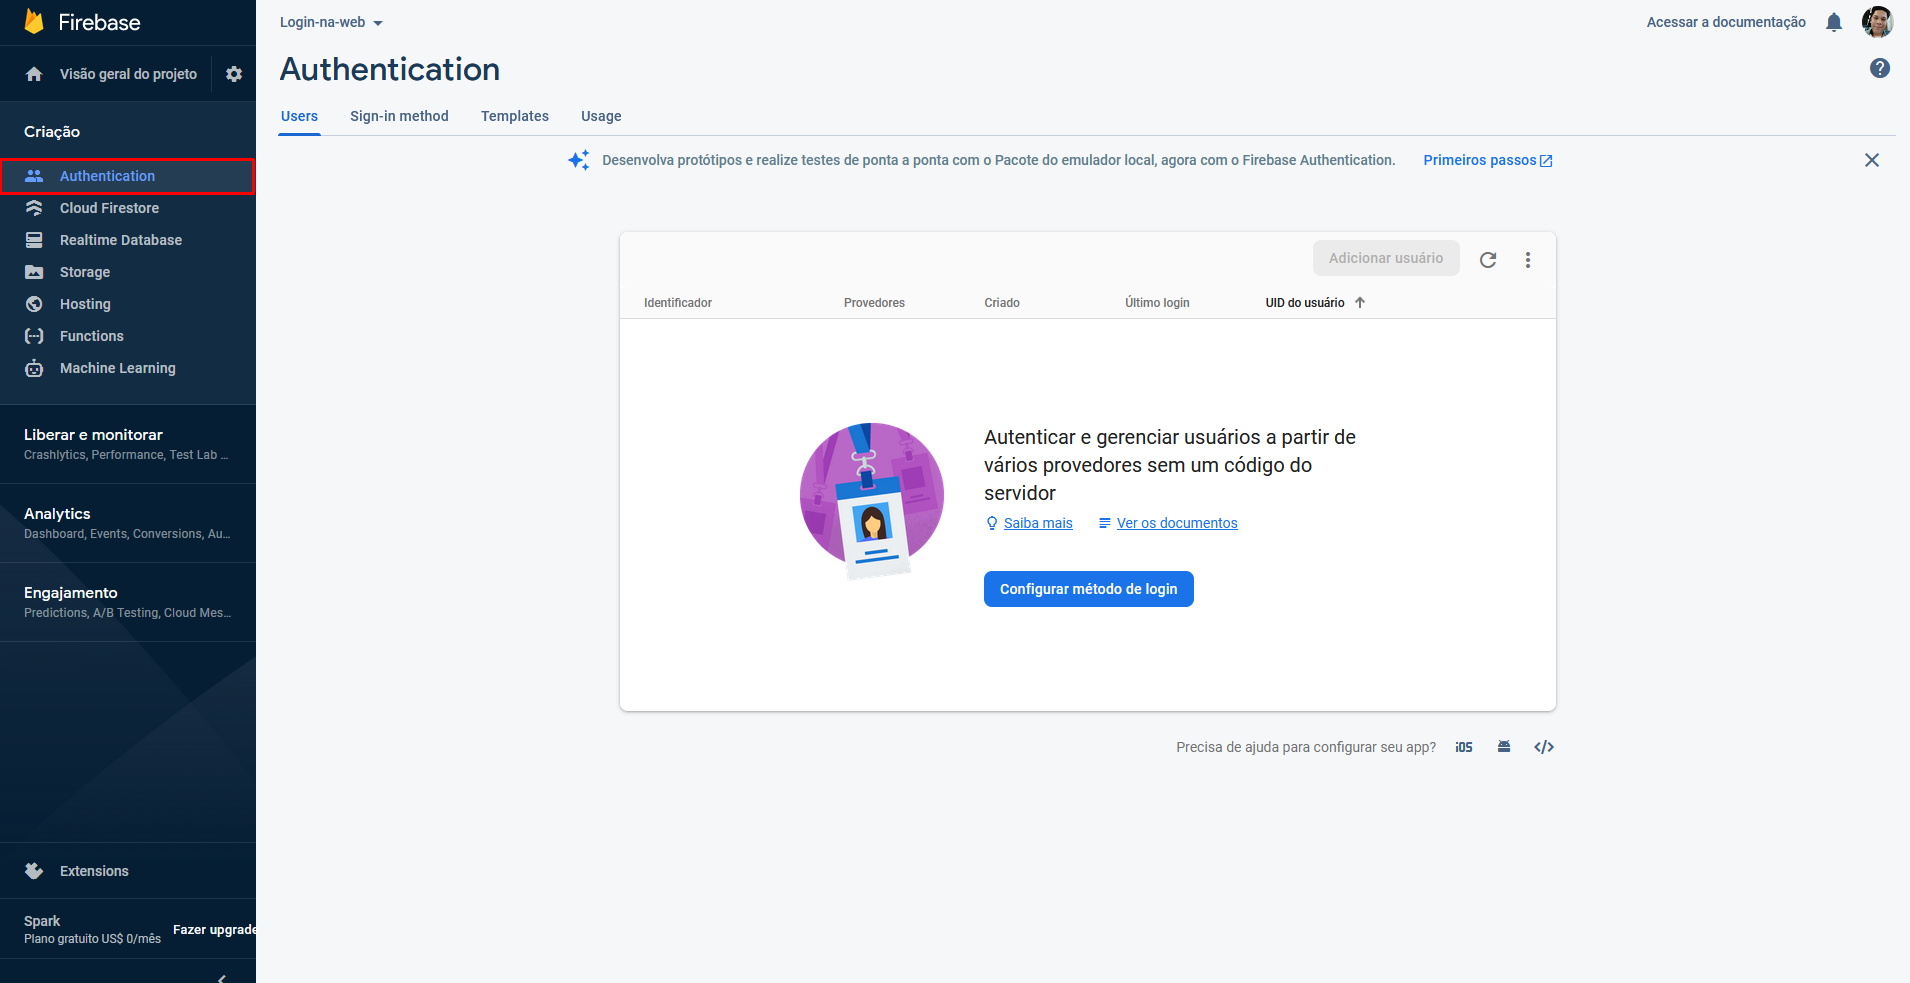Click Adicionar usuário button
The width and height of the screenshot is (1910, 983).
click(x=1386, y=258)
